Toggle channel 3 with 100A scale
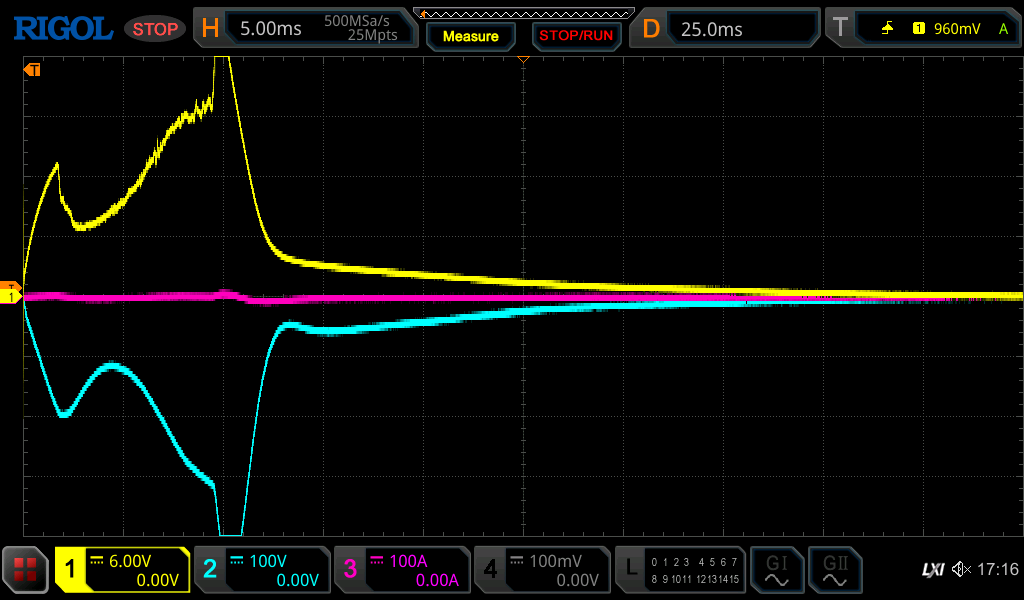 [401, 570]
